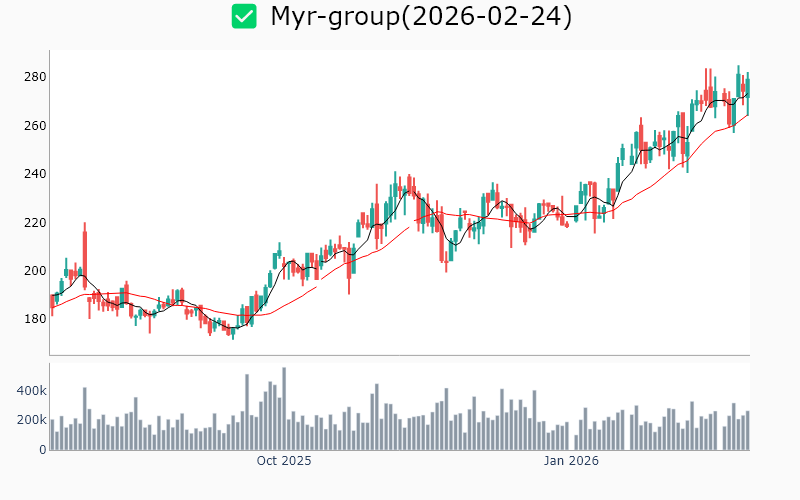Click the 280 price axis label
This screenshot has width=800, height=500.
coord(34,77)
